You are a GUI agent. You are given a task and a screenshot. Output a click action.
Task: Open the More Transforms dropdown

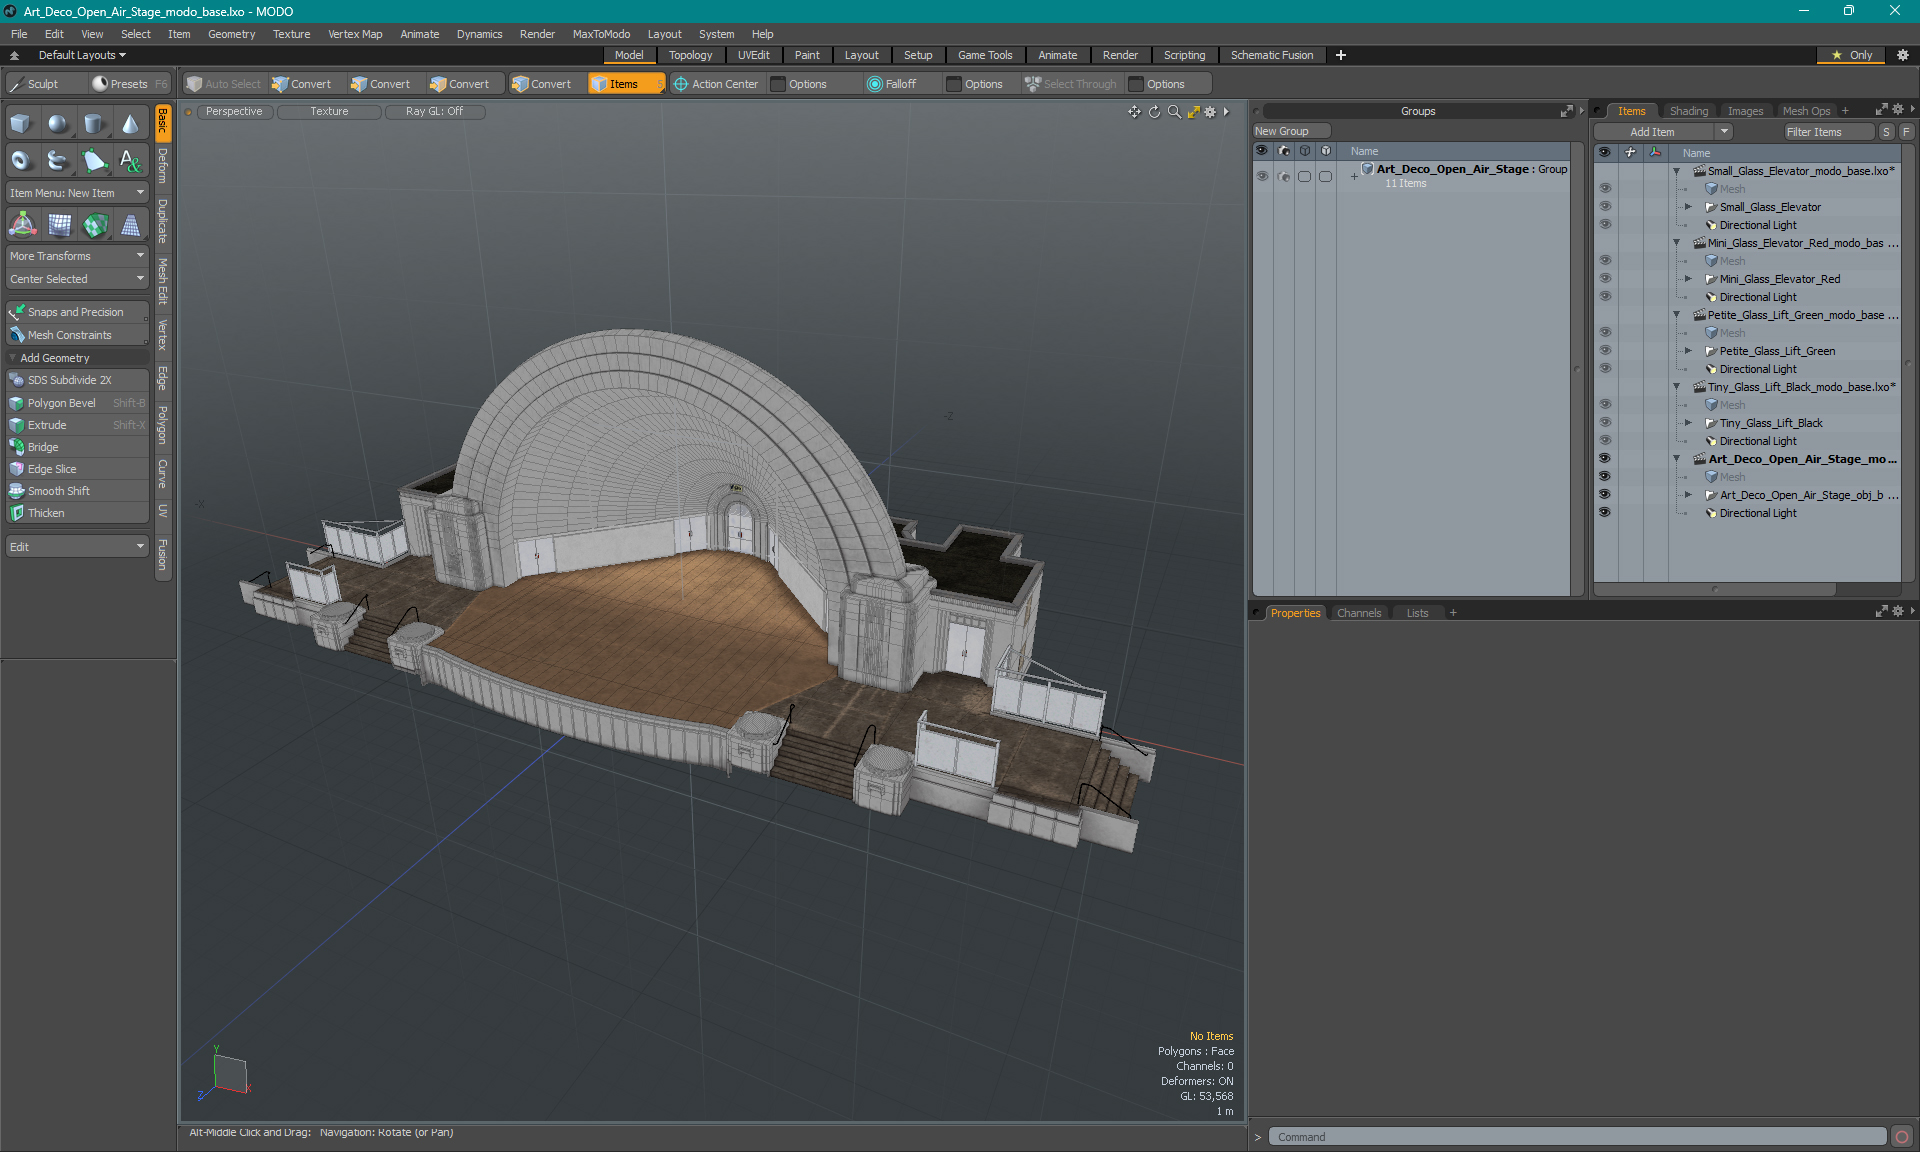(x=77, y=256)
